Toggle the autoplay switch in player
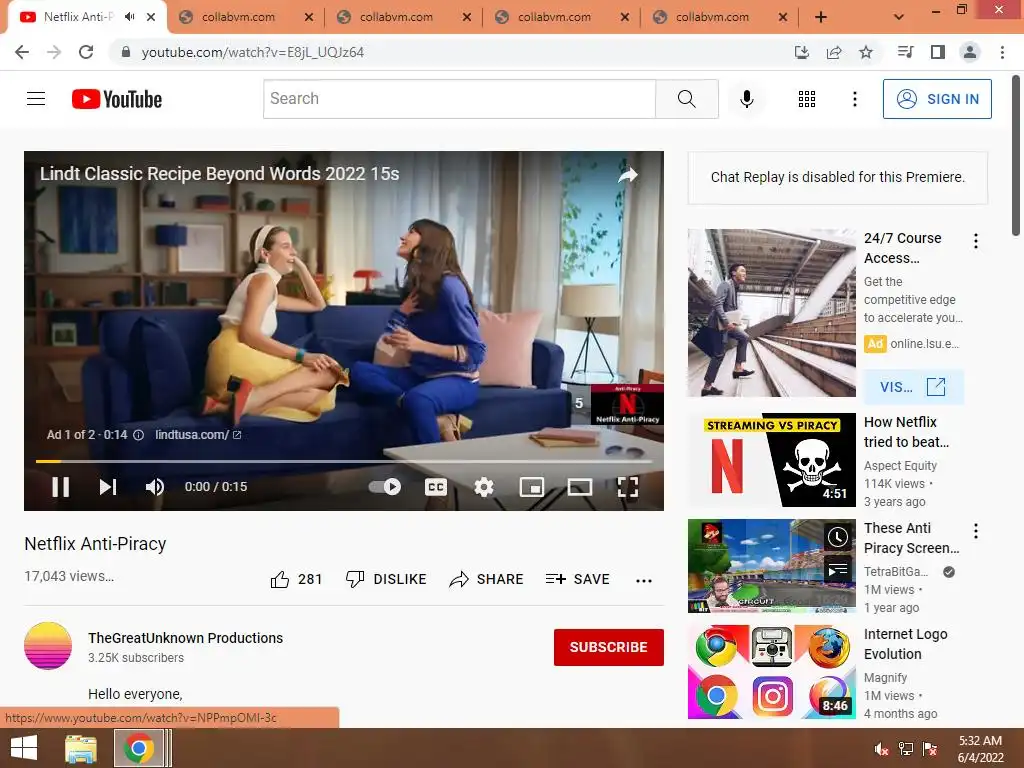1024x768 pixels. coord(385,487)
